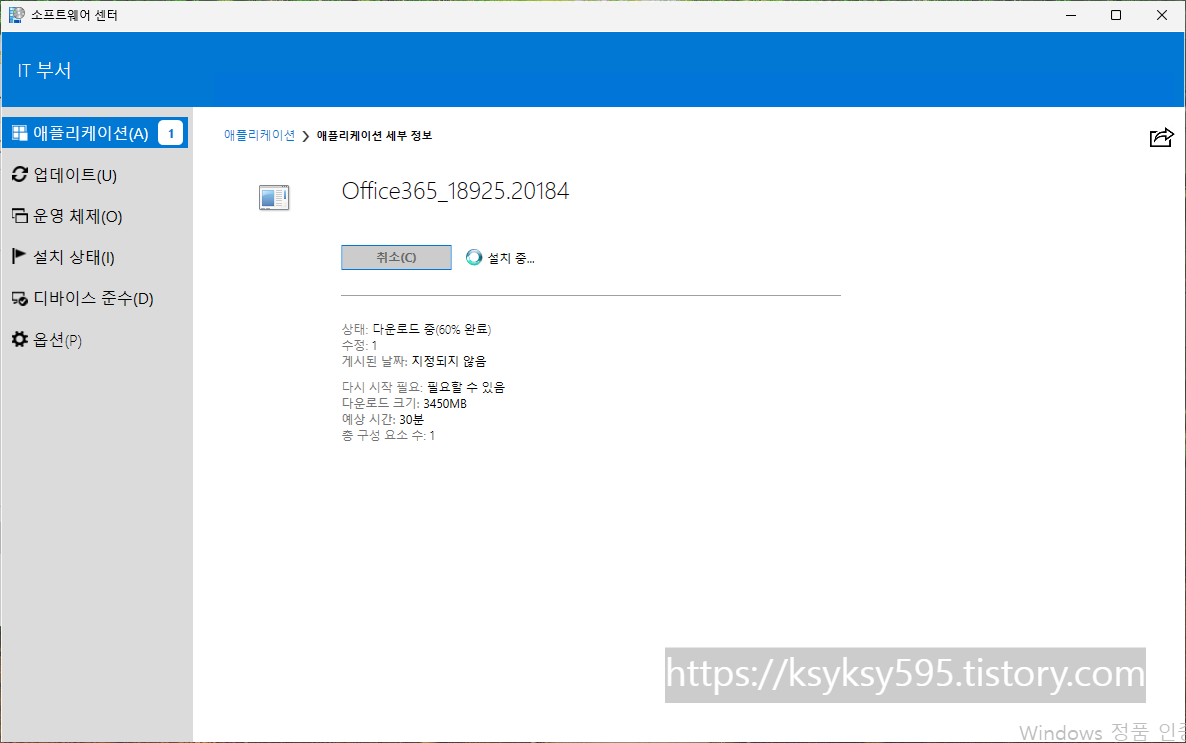This screenshot has height=743, width=1186.
Task: Click the options gear icon
Action: [20, 339]
